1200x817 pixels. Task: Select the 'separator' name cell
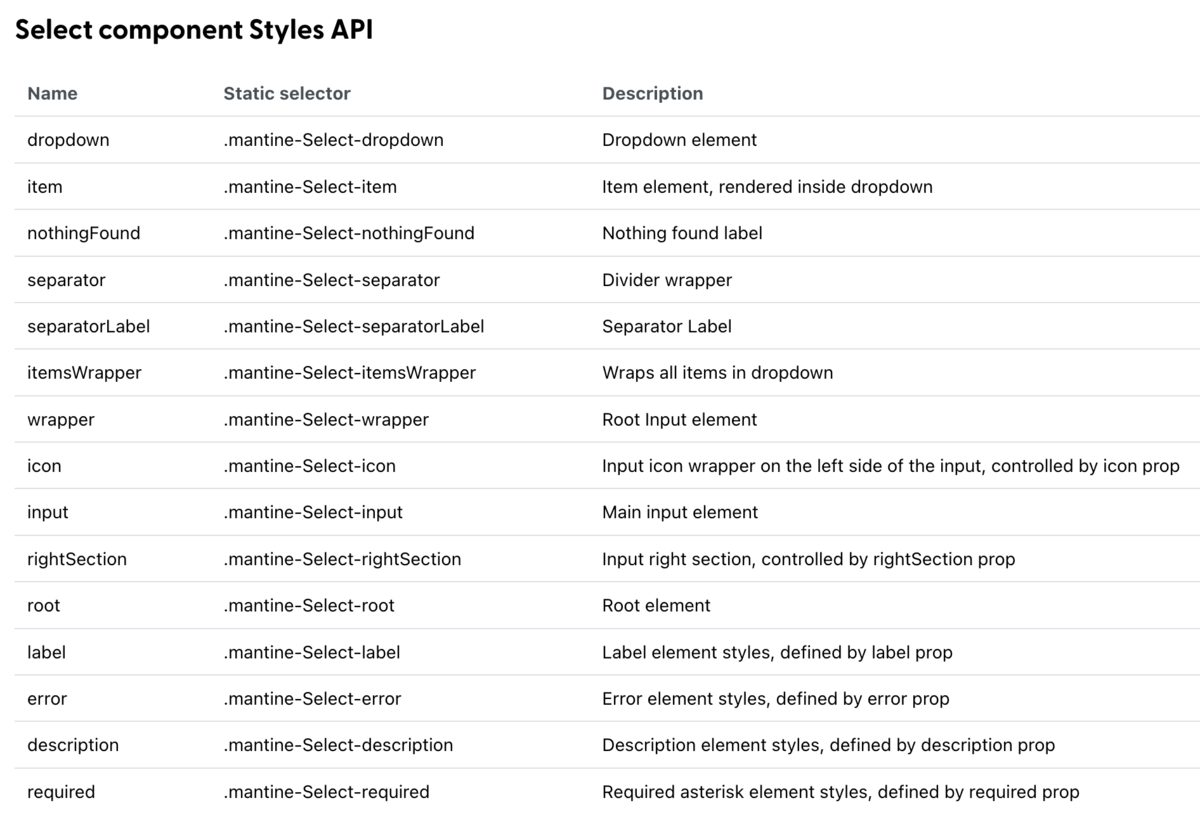(x=66, y=280)
